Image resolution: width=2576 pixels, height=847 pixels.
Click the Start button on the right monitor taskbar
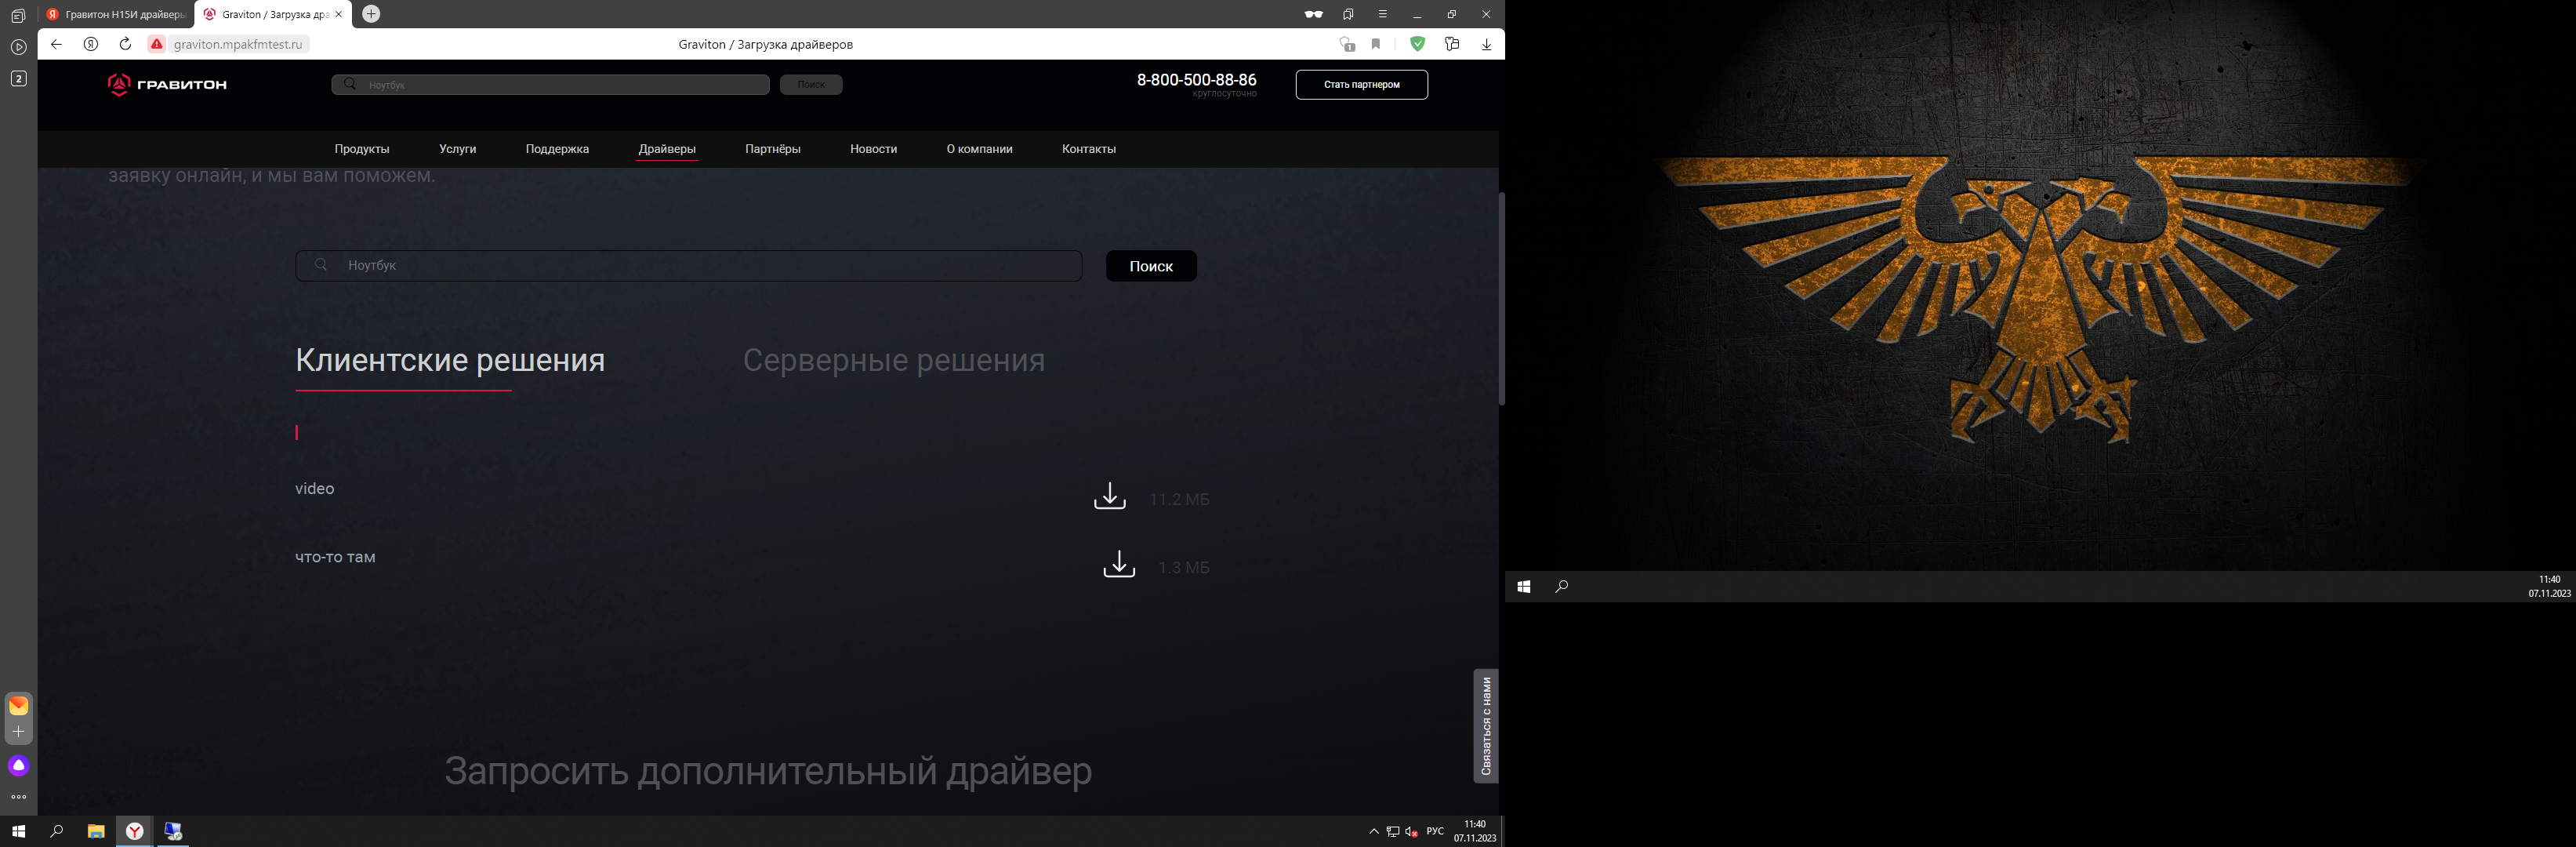click(1523, 587)
